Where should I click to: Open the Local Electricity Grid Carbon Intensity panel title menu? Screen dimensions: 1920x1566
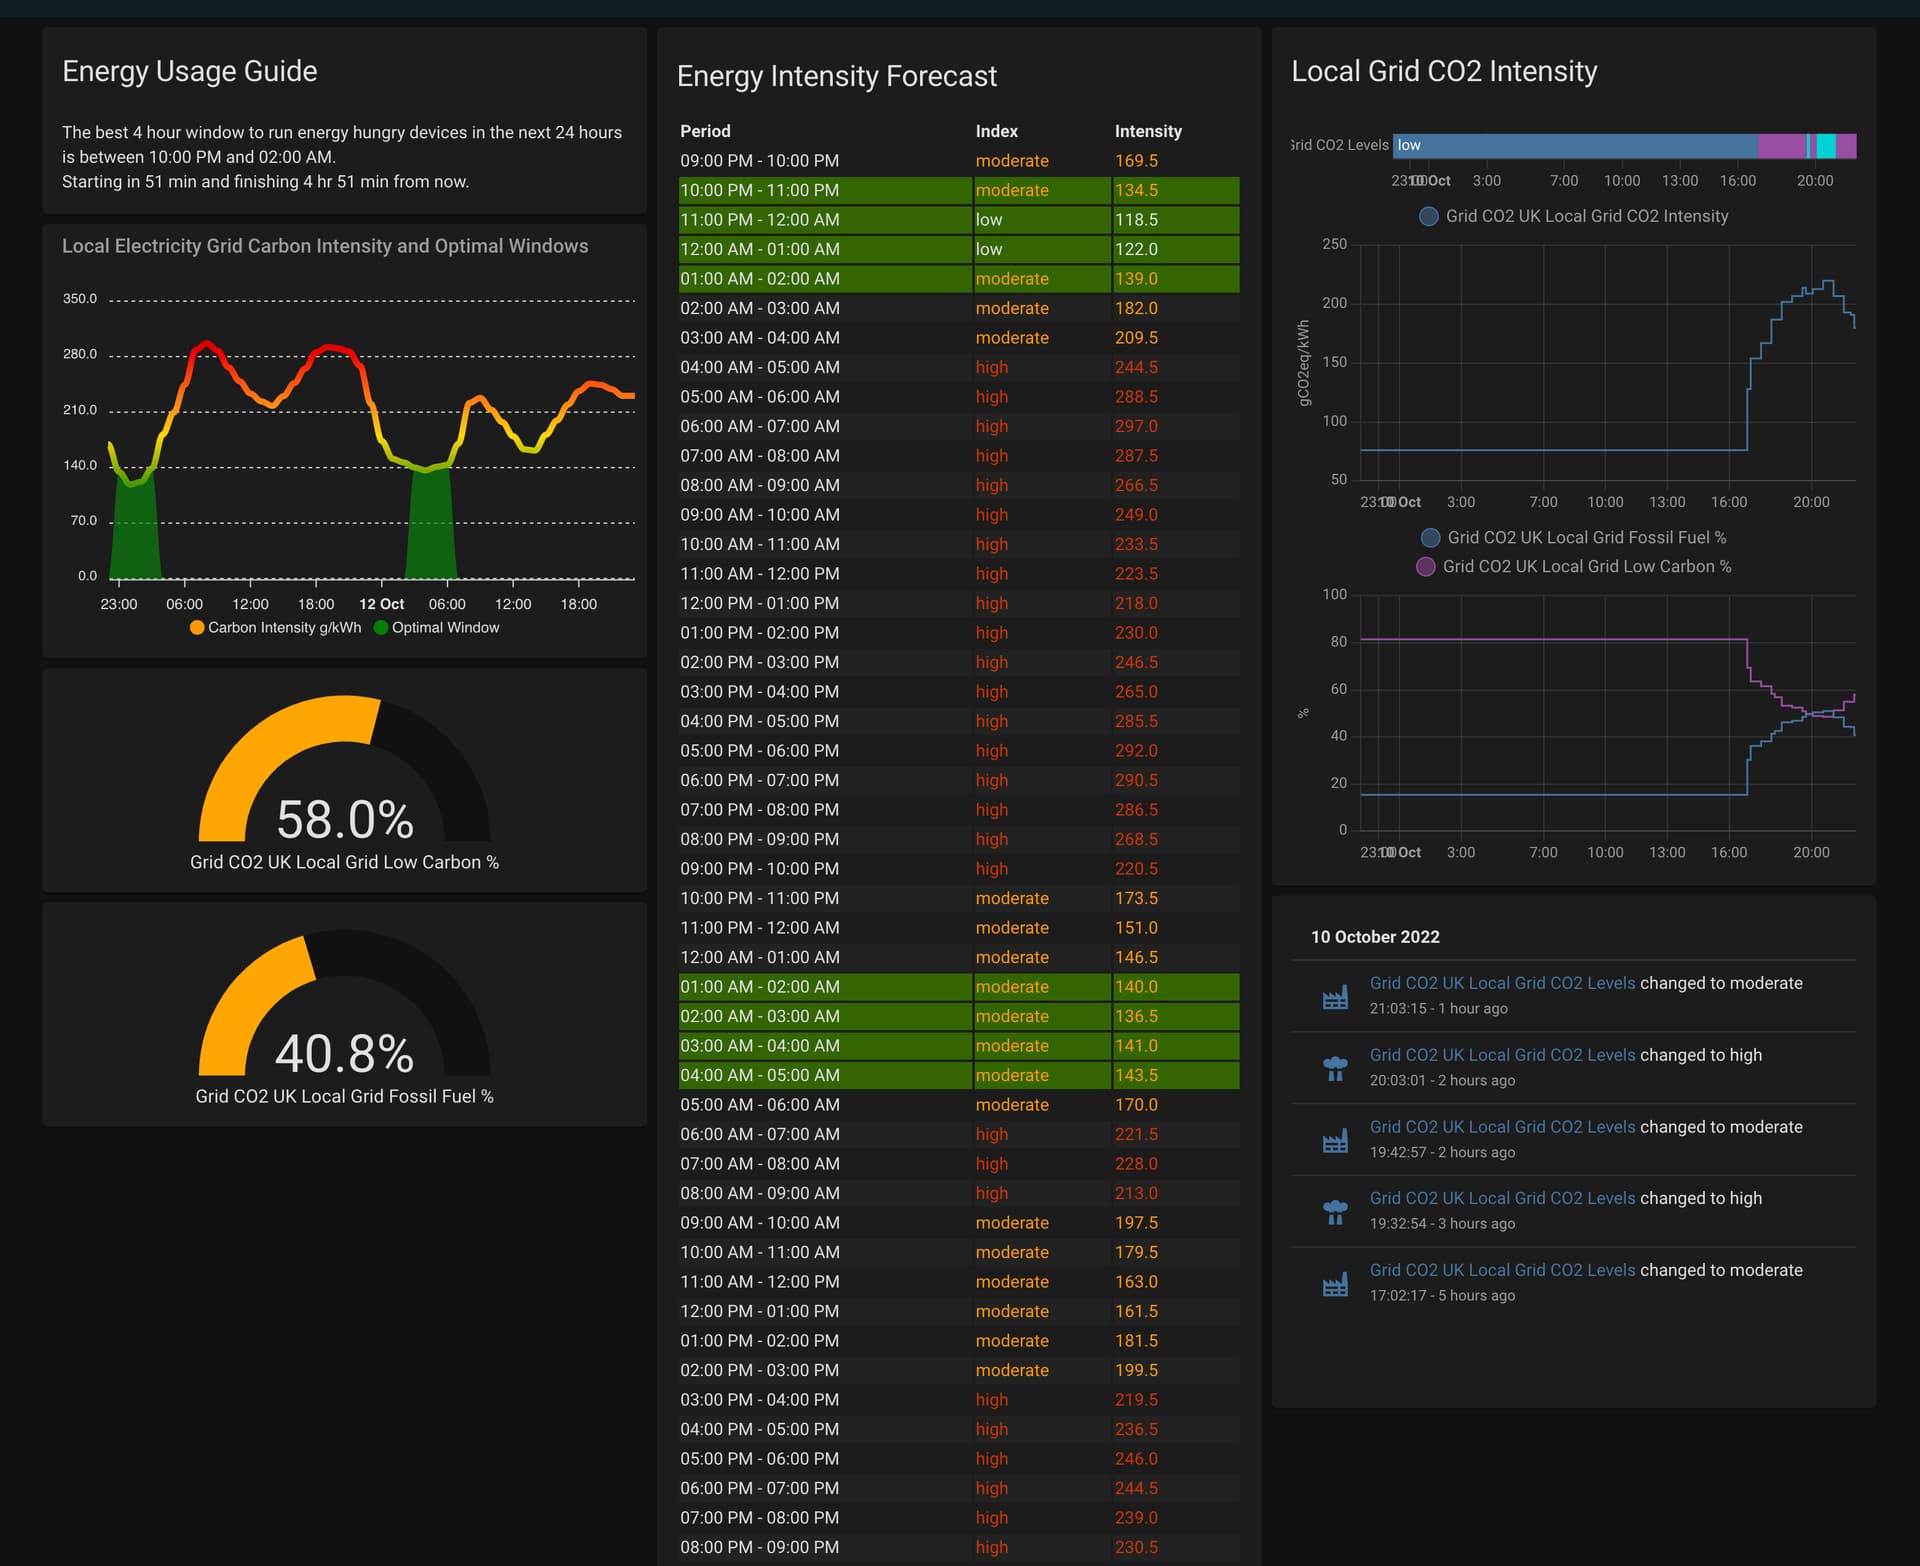pos(325,245)
